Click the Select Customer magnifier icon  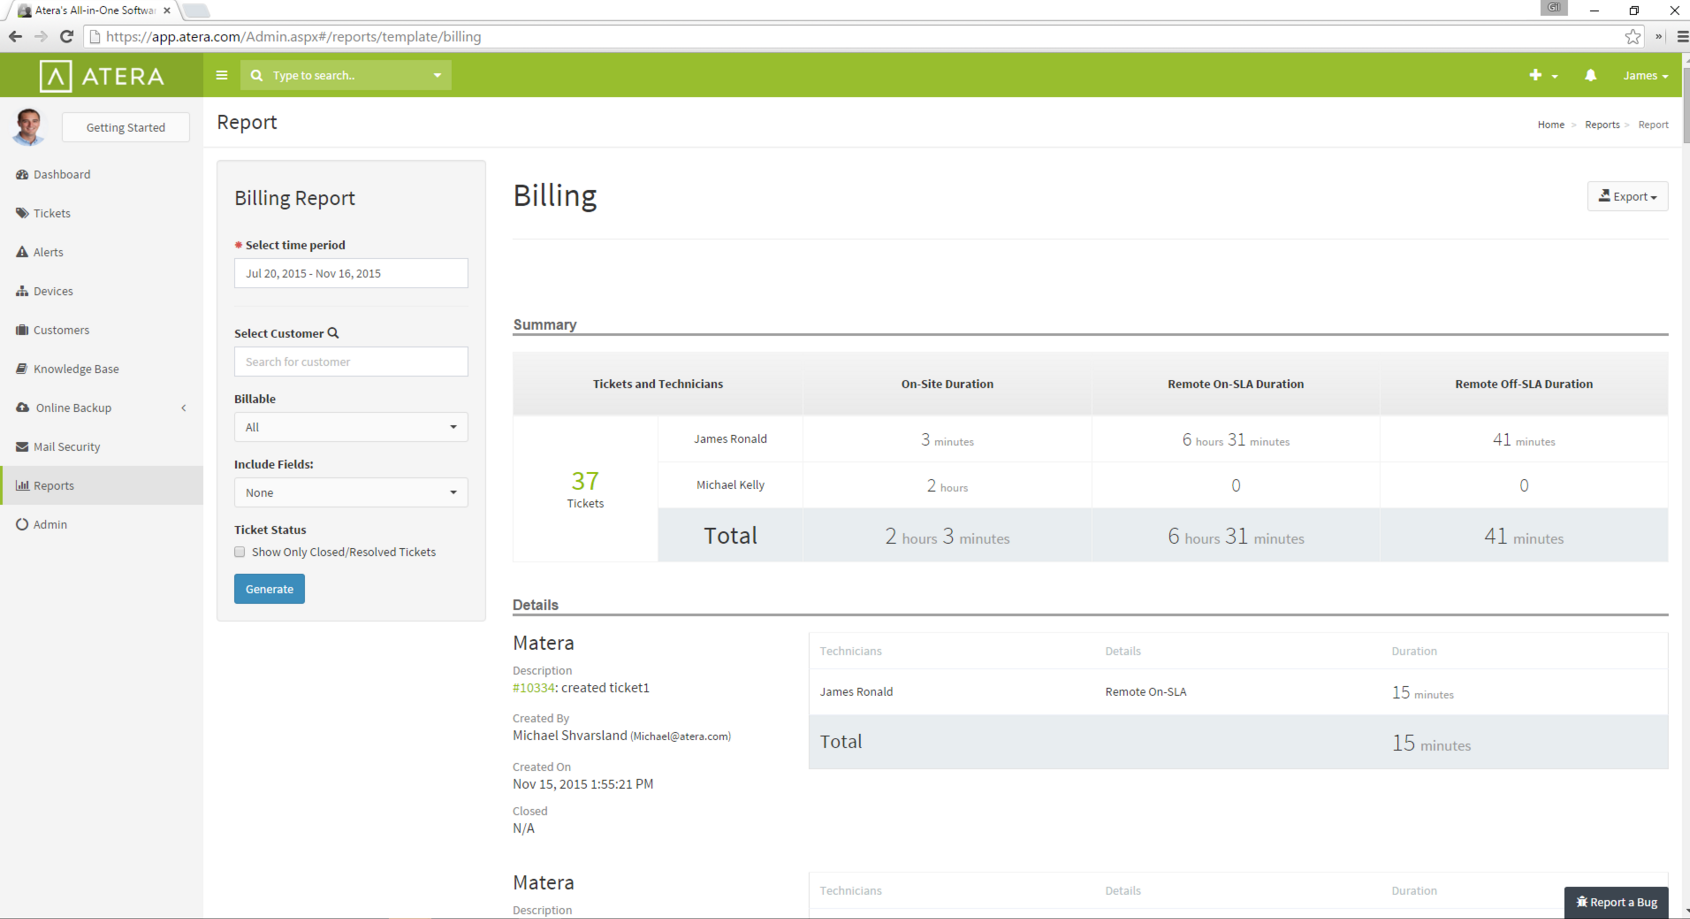coord(334,333)
